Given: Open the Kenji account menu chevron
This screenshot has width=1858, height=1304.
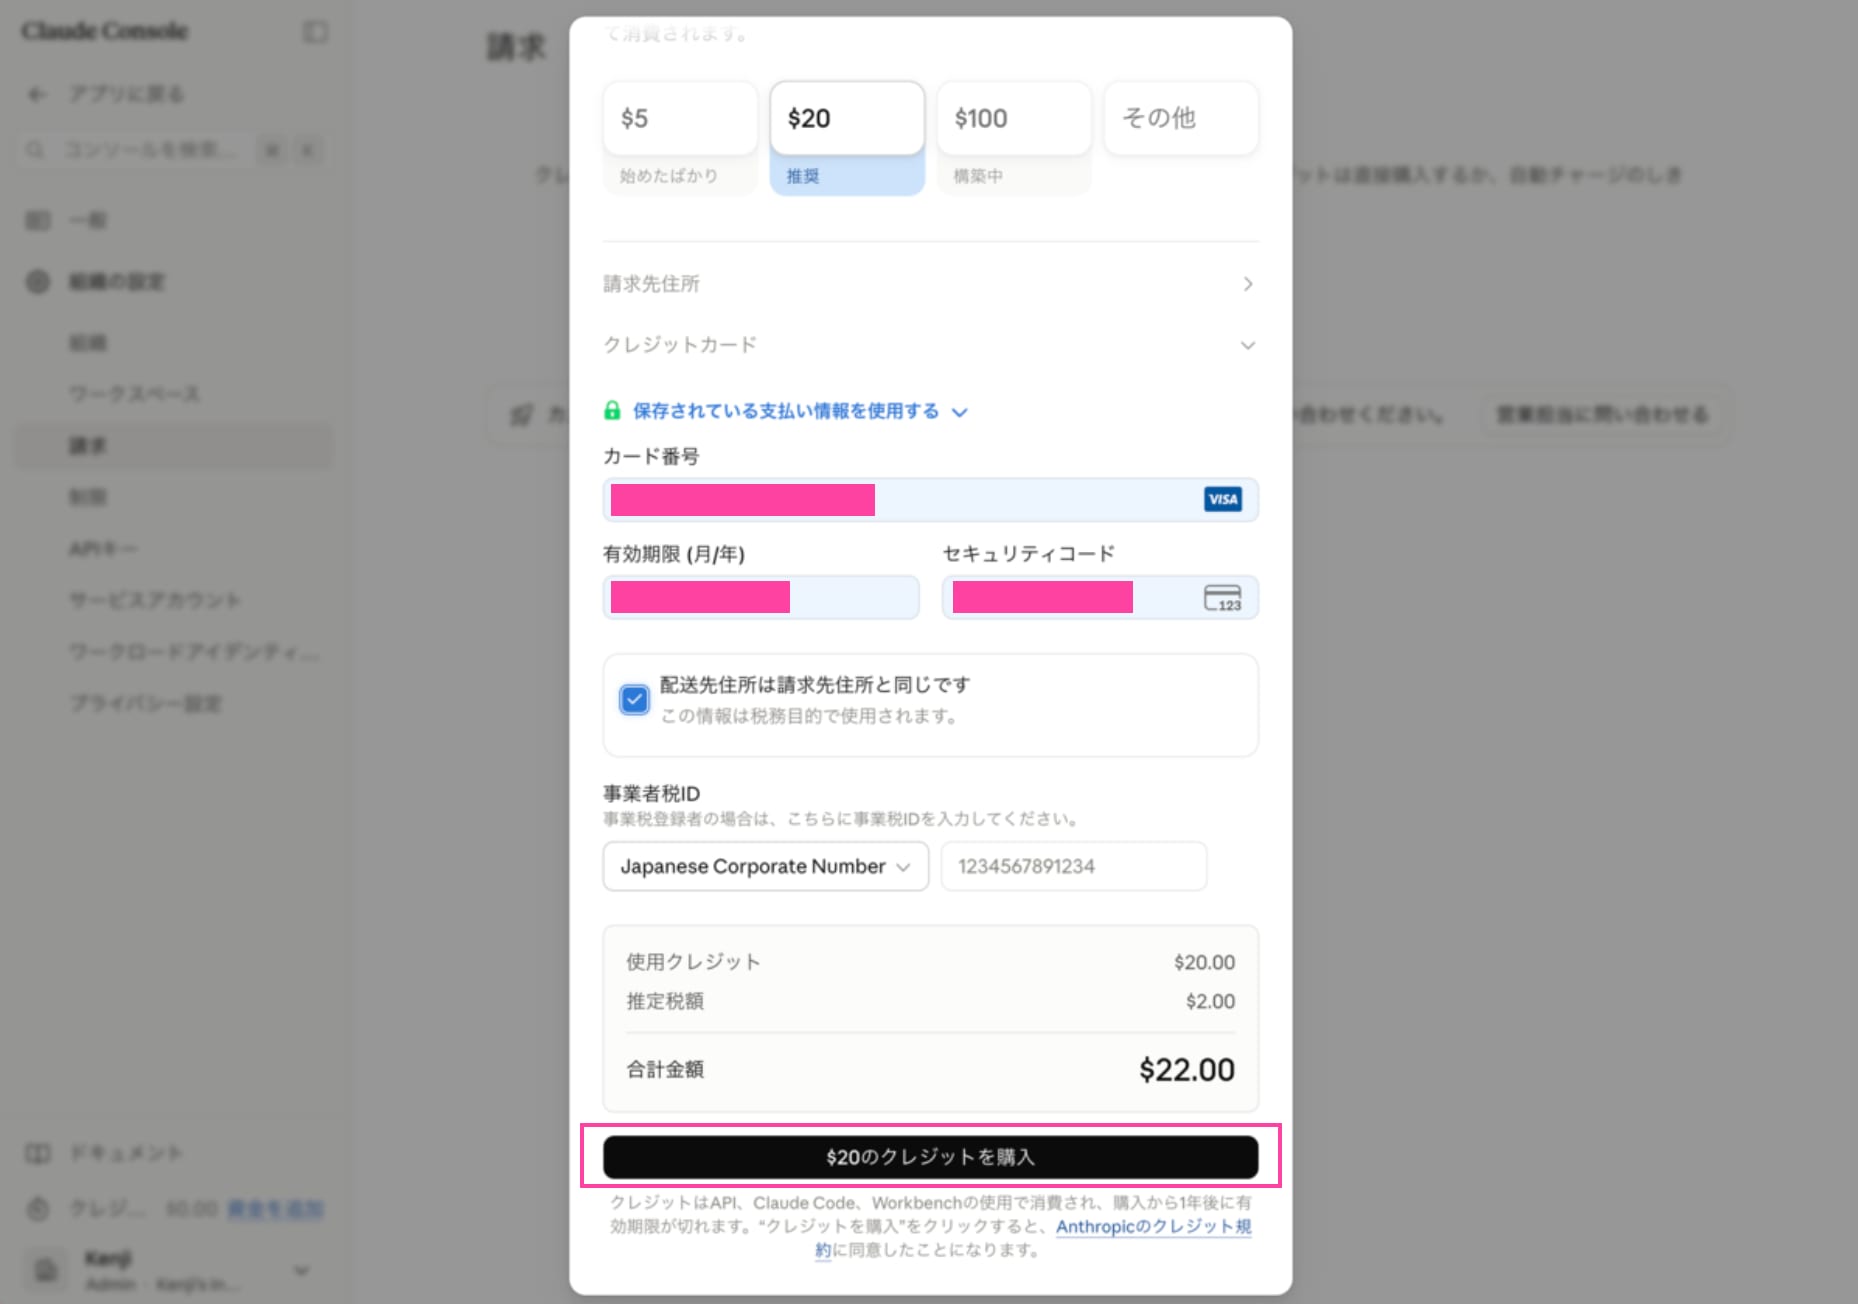Looking at the screenshot, I should pos(301,1271).
